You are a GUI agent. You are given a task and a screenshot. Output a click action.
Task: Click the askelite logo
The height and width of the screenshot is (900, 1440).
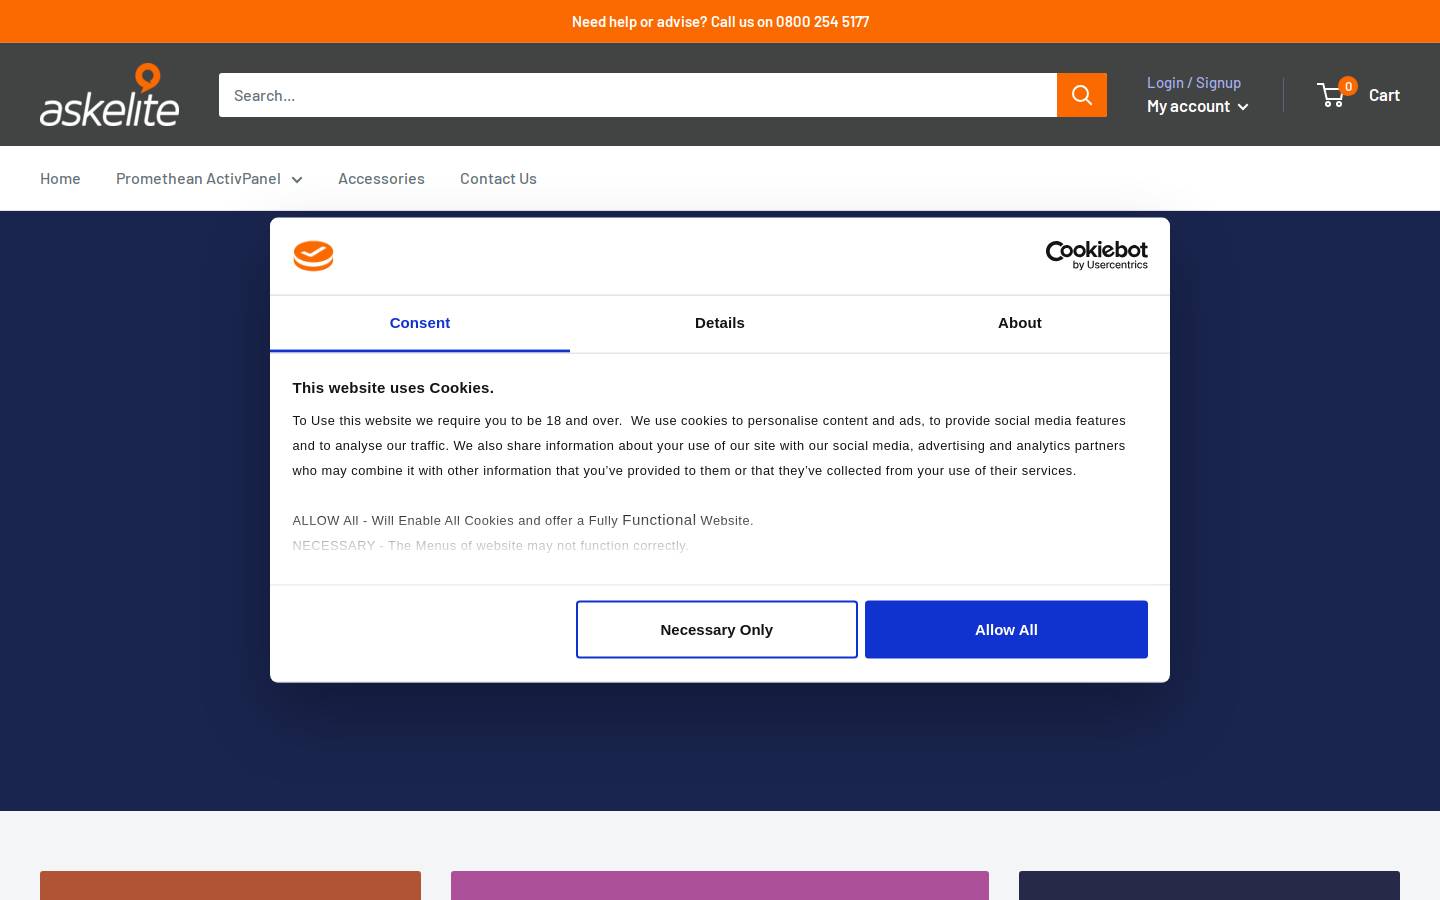click(110, 95)
